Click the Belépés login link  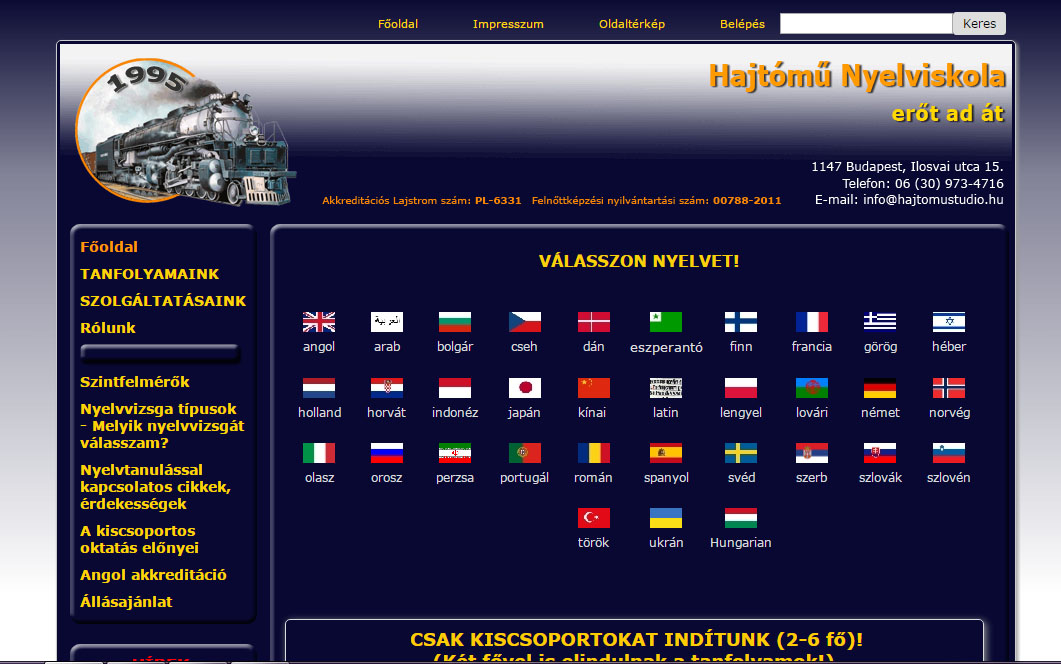[742, 24]
